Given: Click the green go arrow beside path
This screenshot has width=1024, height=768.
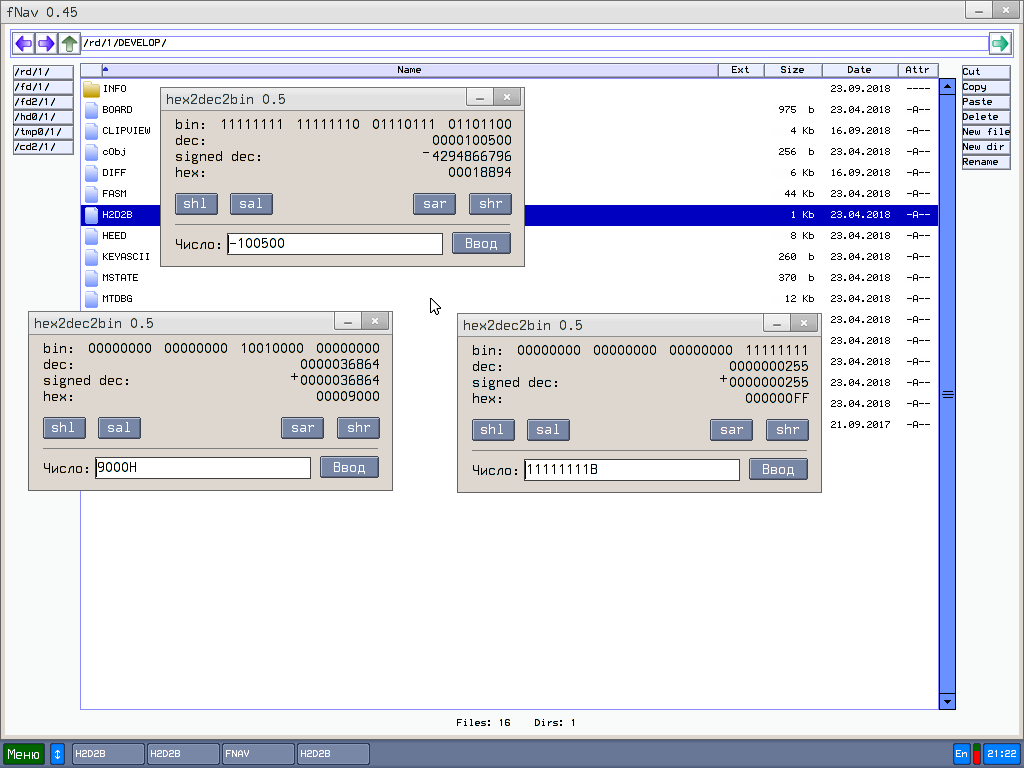Looking at the screenshot, I should pos(999,43).
